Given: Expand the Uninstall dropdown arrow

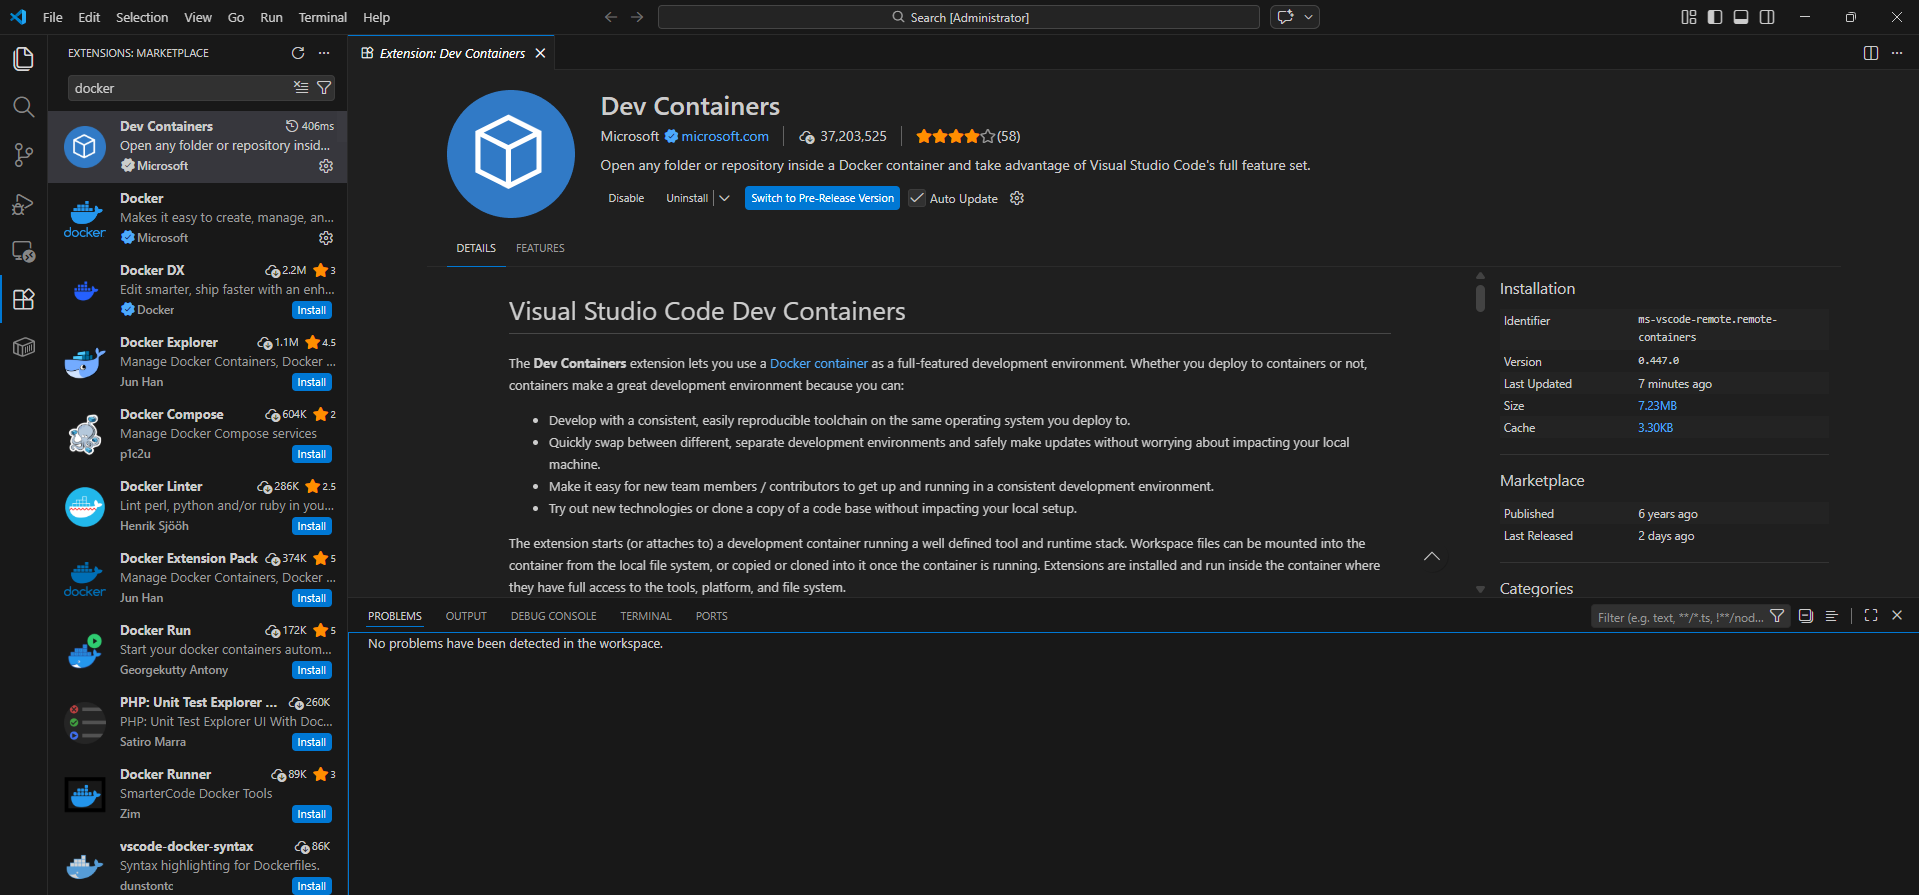Looking at the screenshot, I should (x=725, y=198).
